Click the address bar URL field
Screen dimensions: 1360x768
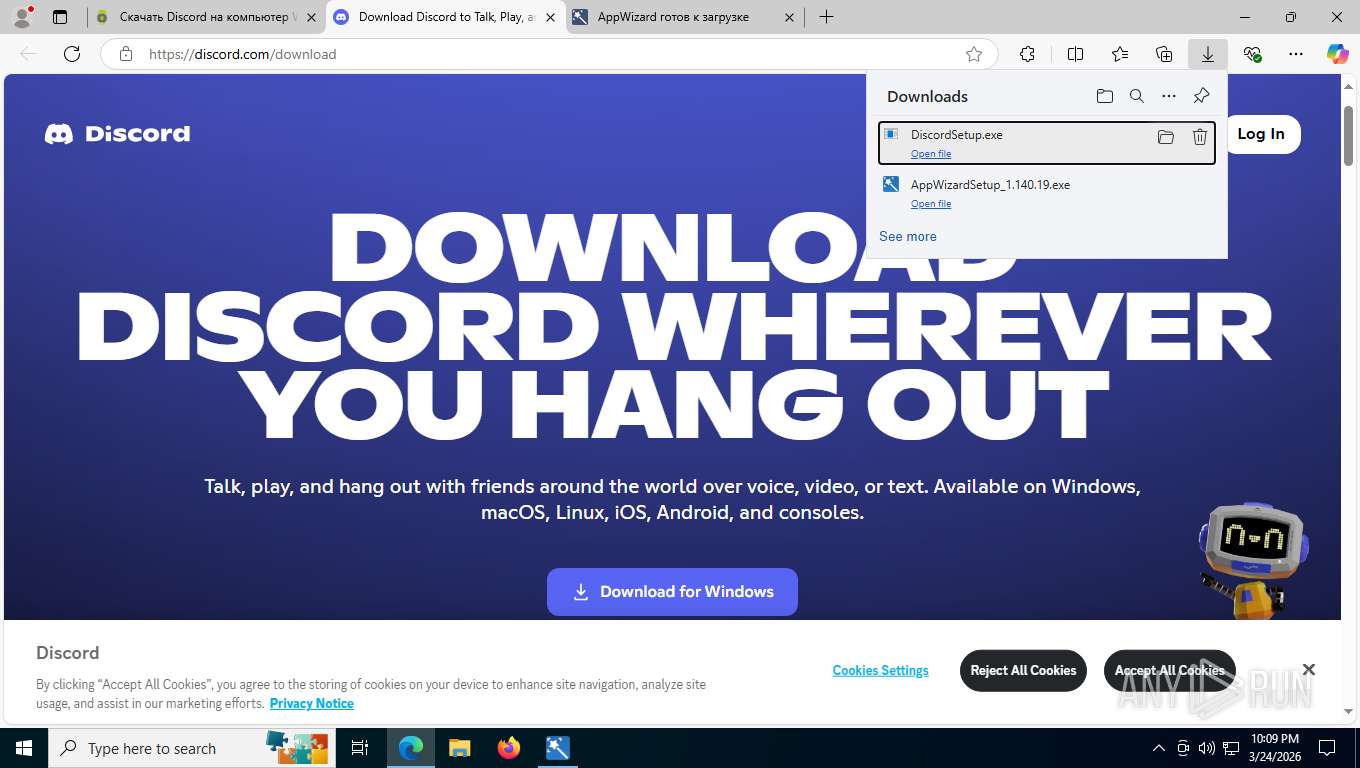tap(548, 54)
